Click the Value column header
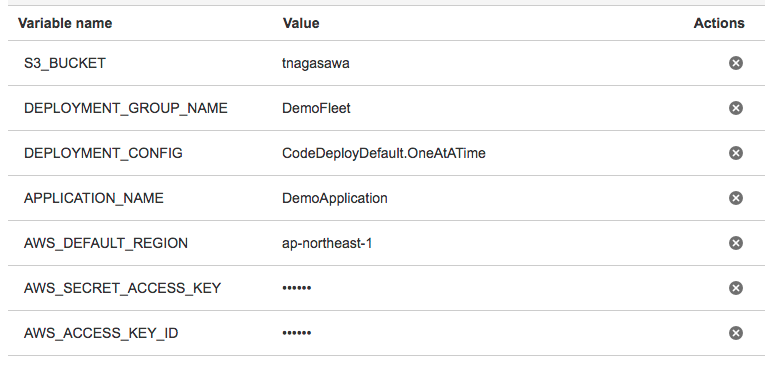Image resolution: width=777 pixels, height=365 pixels. (301, 23)
